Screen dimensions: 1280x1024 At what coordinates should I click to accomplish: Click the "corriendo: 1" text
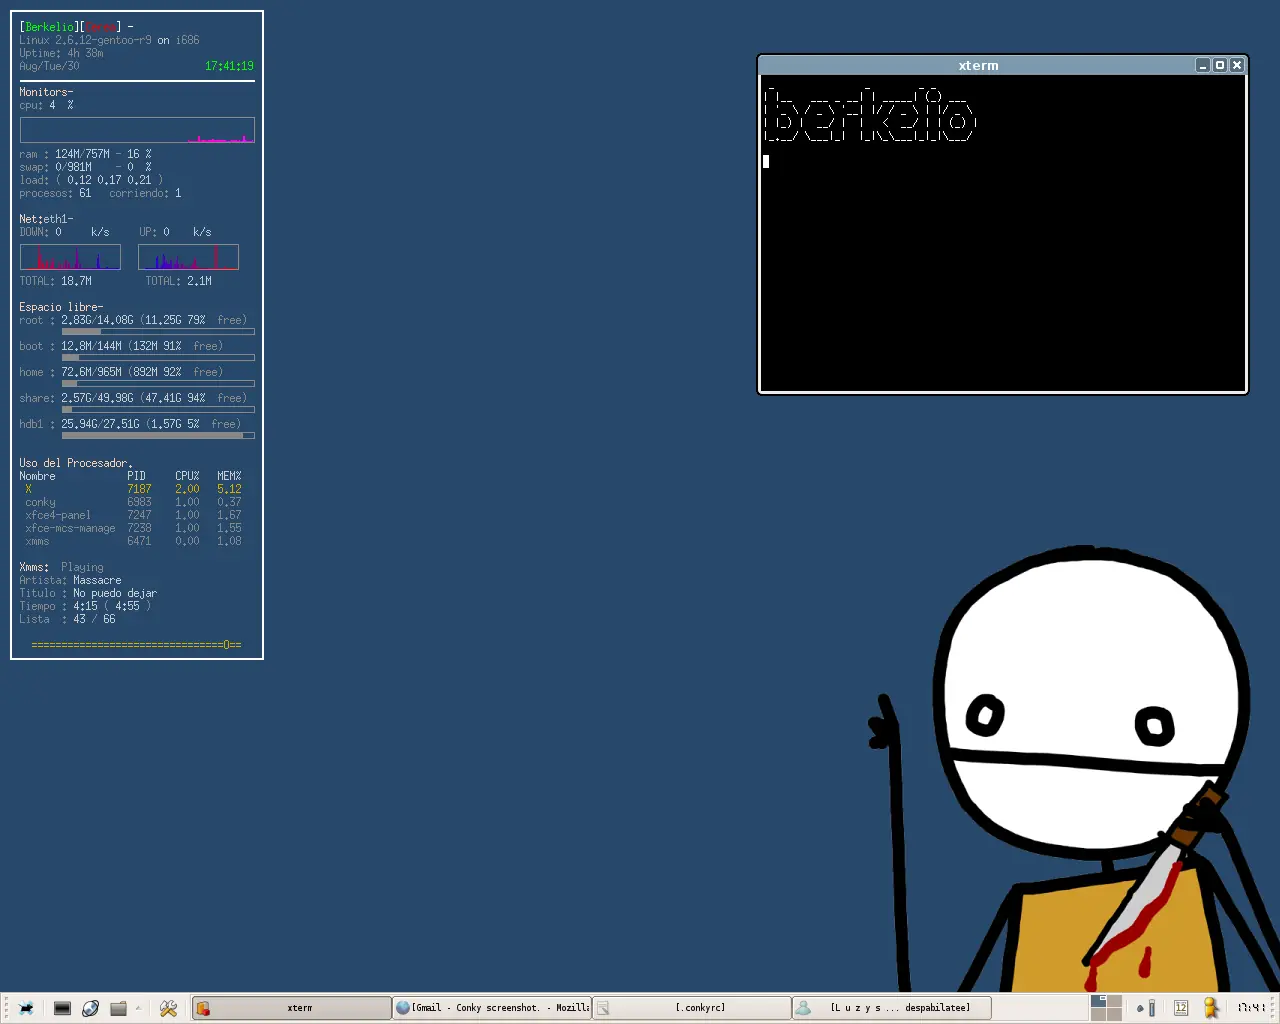point(145,193)
